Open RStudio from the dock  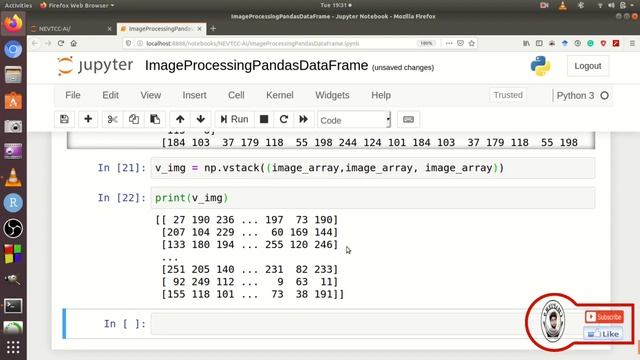(13, 203)
